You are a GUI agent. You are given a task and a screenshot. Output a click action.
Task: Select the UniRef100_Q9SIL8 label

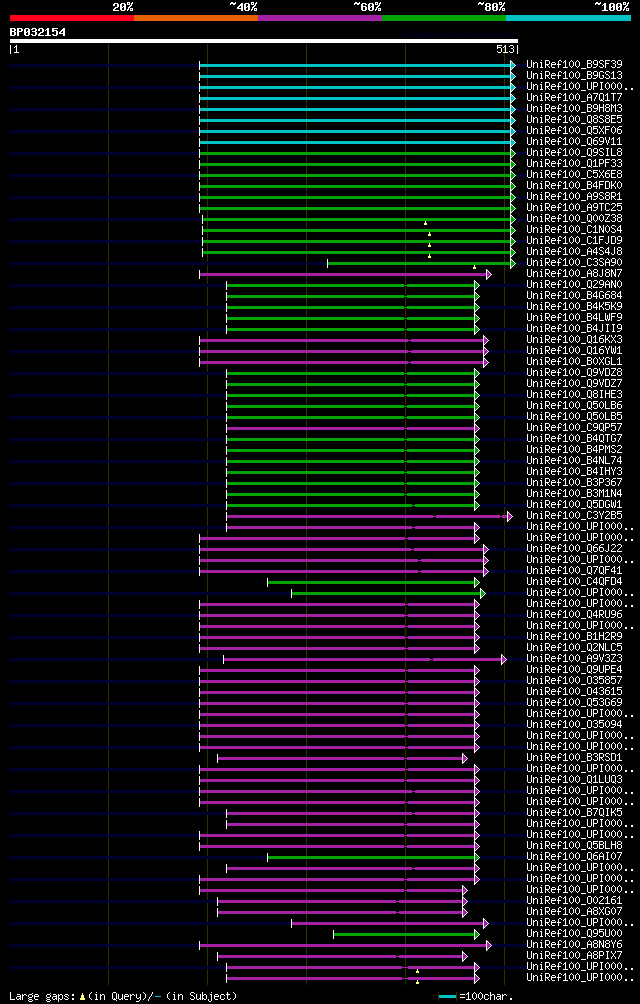coord(574,152)
